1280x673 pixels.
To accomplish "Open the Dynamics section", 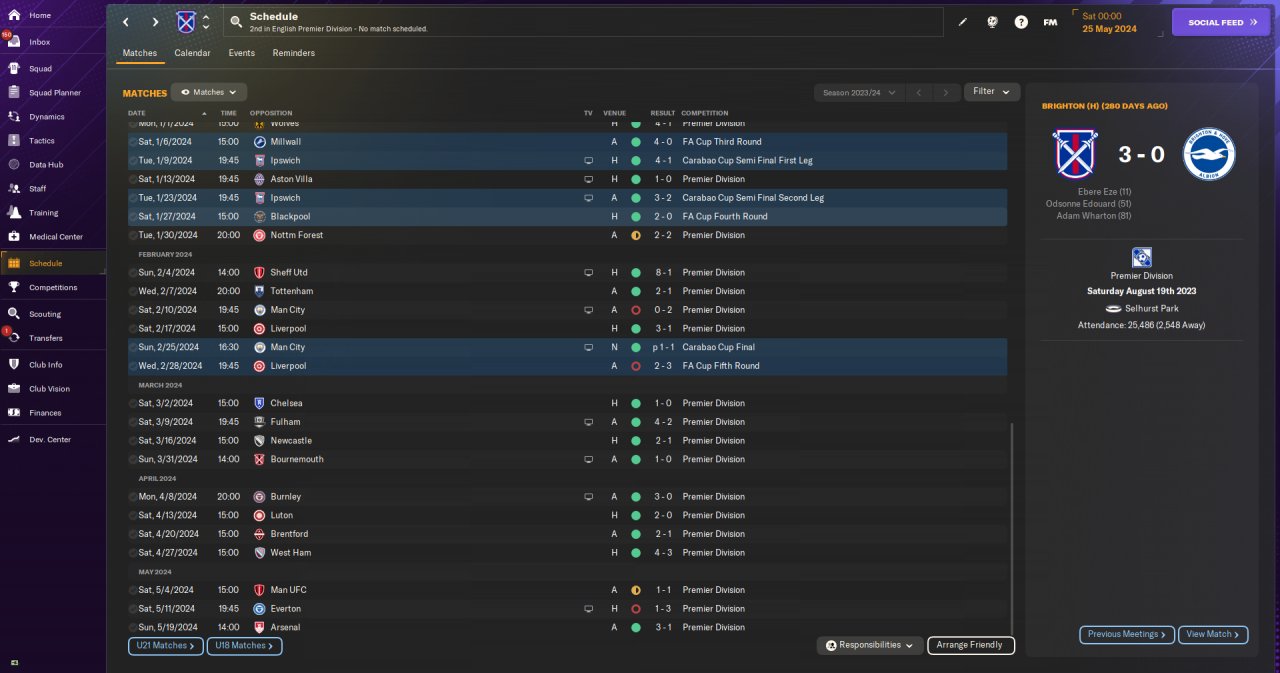I will 46,117.
